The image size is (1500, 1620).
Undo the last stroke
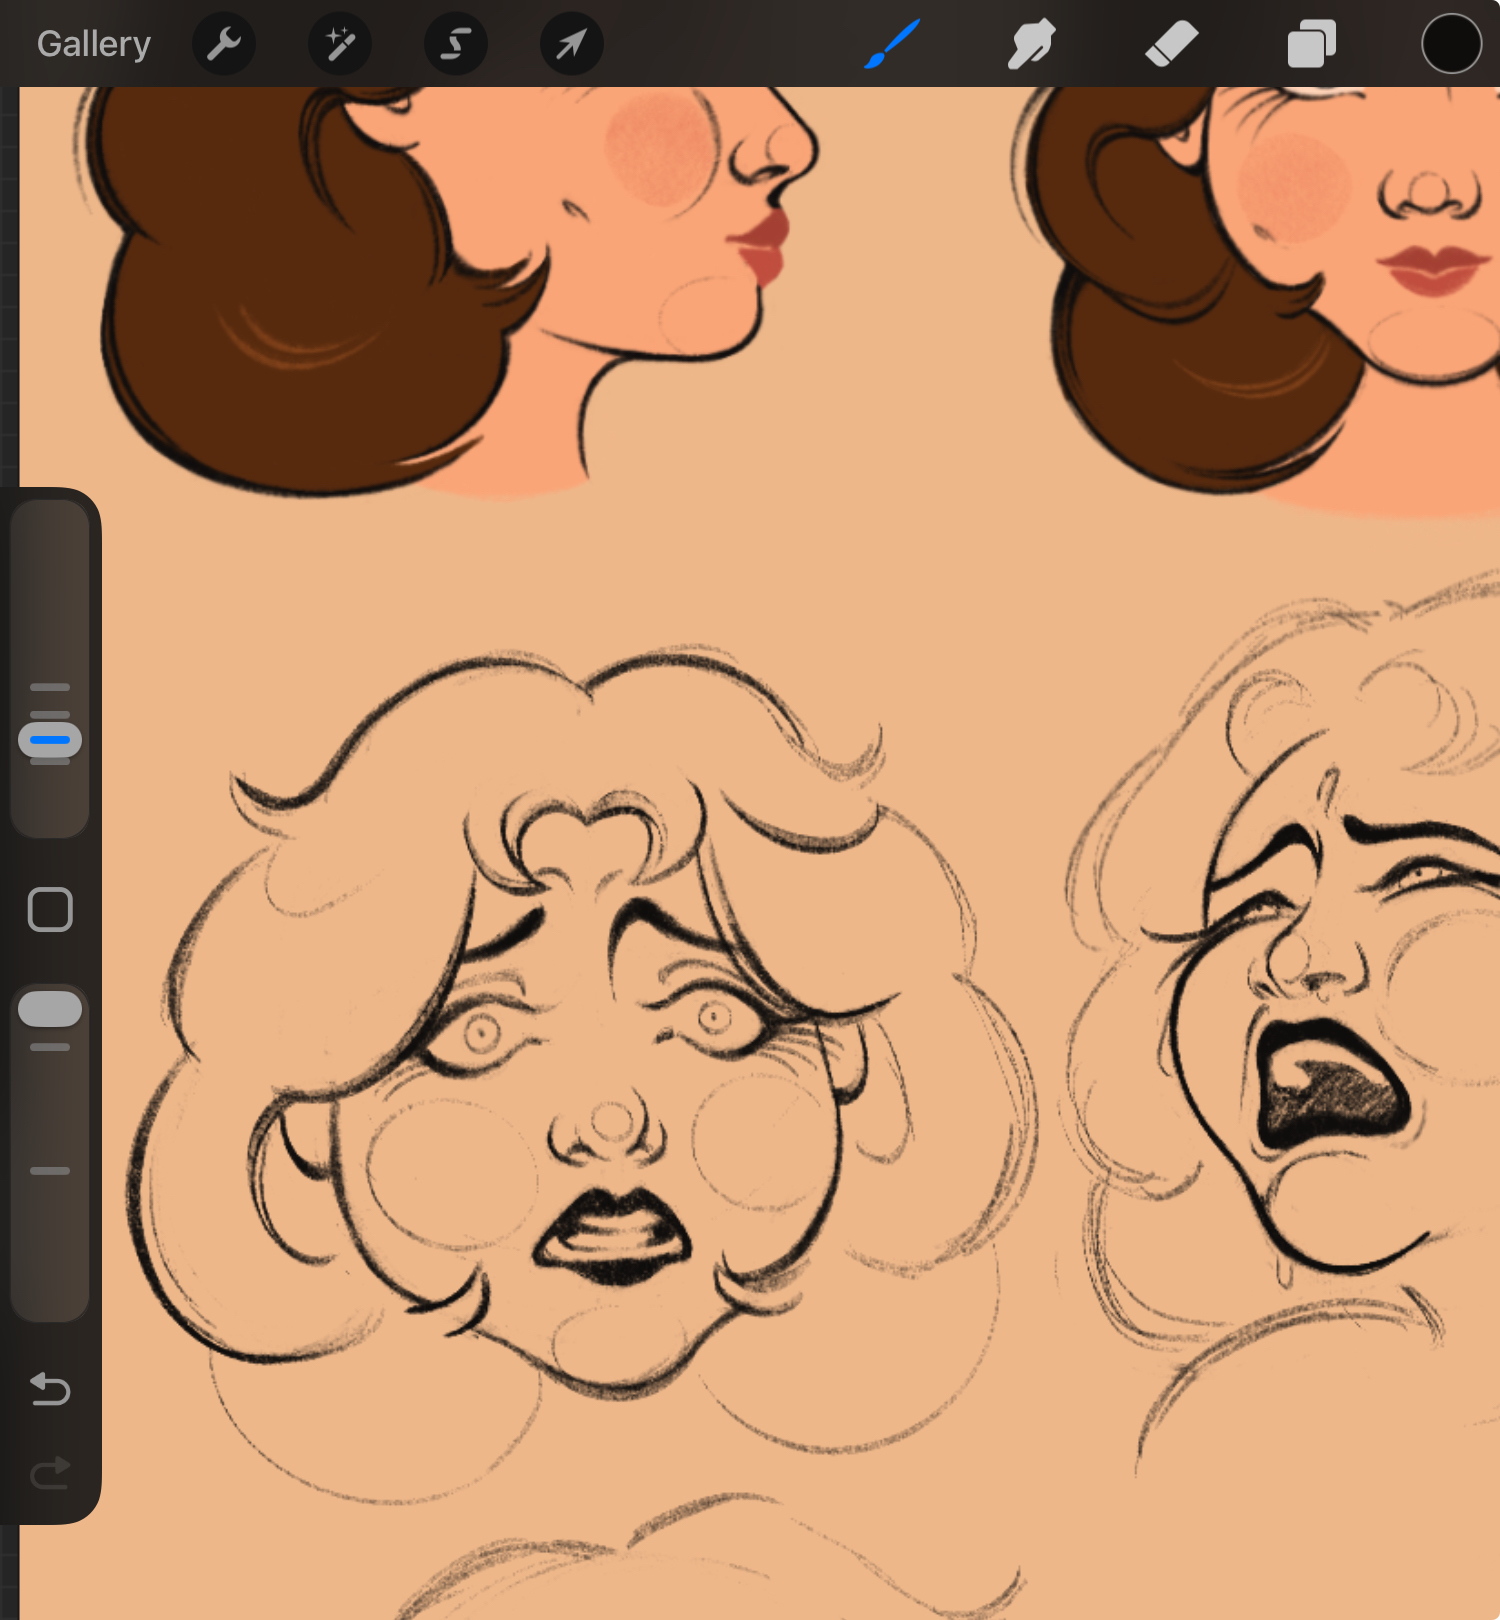pyautogui.click(x=50, y=1389)
